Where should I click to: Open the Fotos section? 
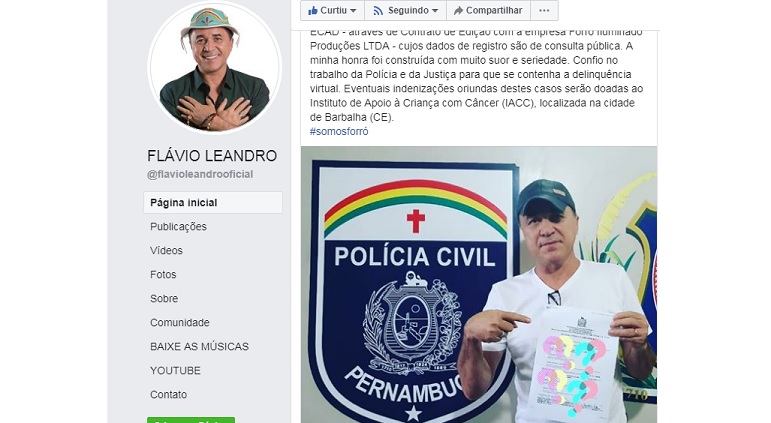pyautogui.click(x=163, y=275)
